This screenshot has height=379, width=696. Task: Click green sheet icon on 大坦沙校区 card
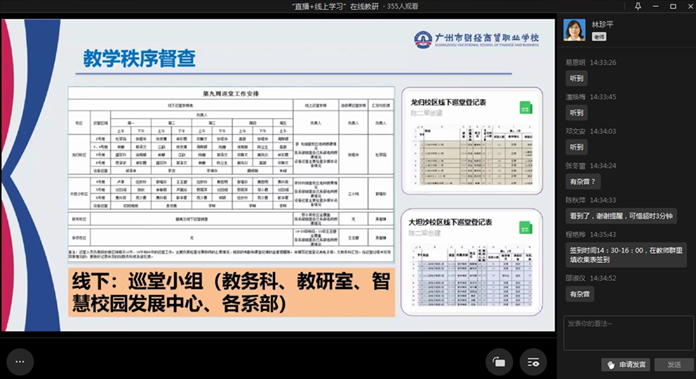526,228
